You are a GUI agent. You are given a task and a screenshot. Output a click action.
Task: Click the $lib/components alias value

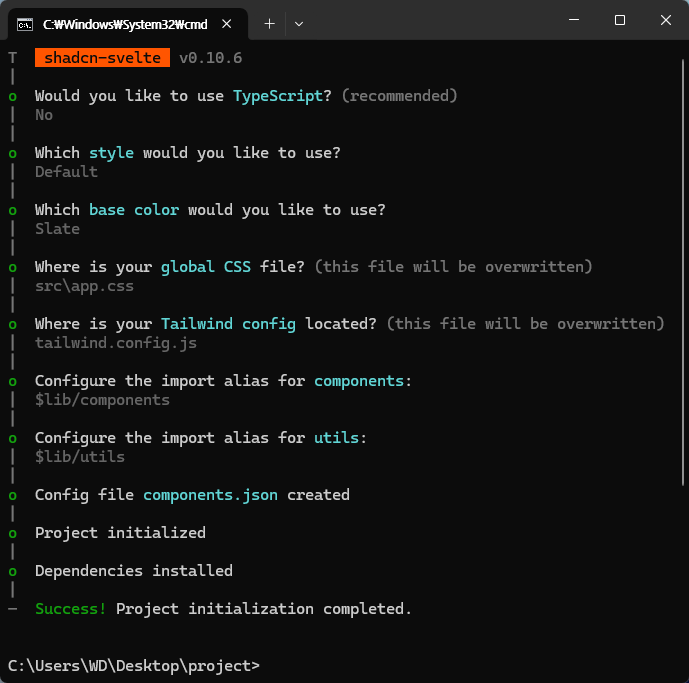point(102,400)
